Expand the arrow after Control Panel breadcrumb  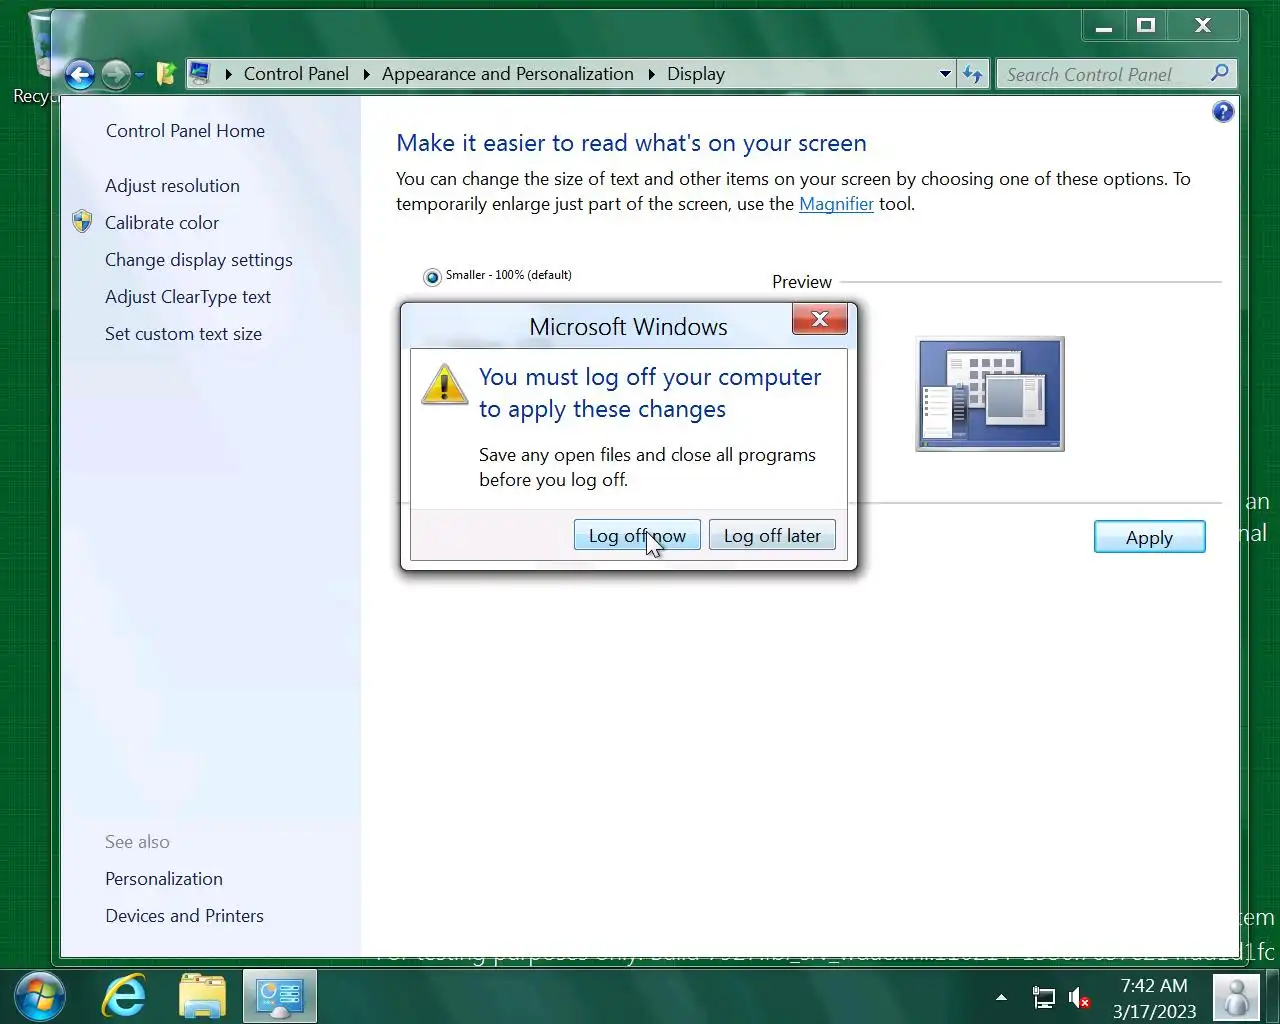(x=366, y=74)
